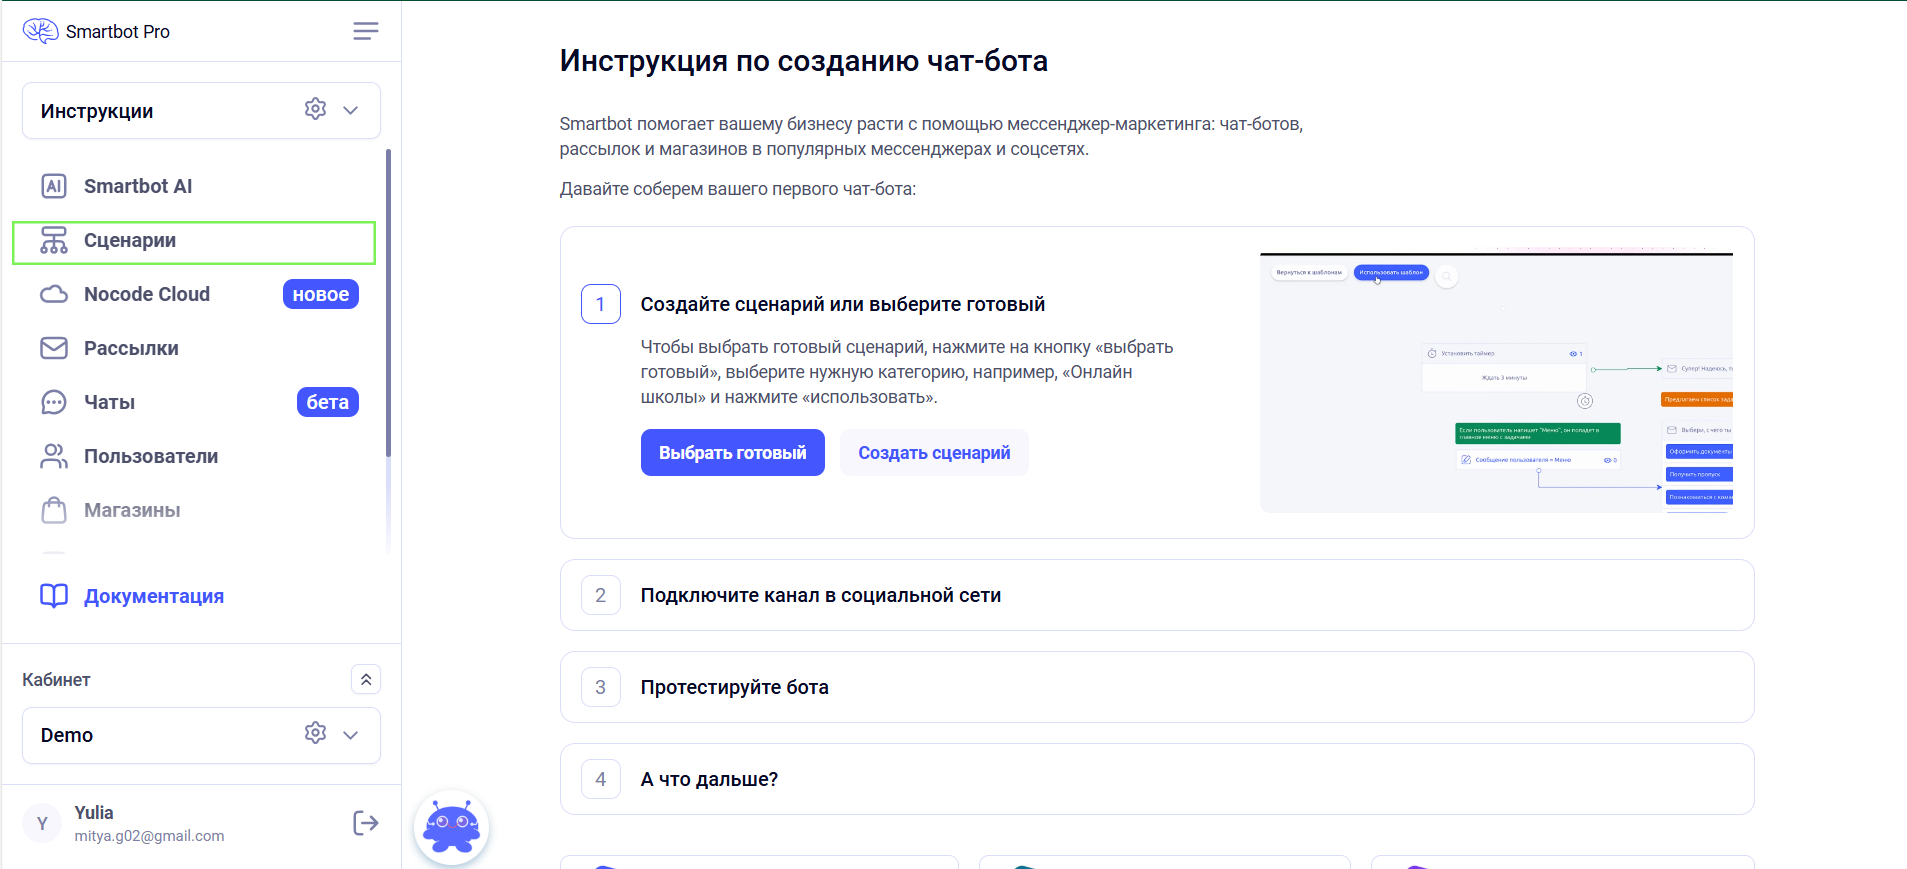
Task: Collapse the Кабинет section with double chevron
Action: (x=366, y=680)
